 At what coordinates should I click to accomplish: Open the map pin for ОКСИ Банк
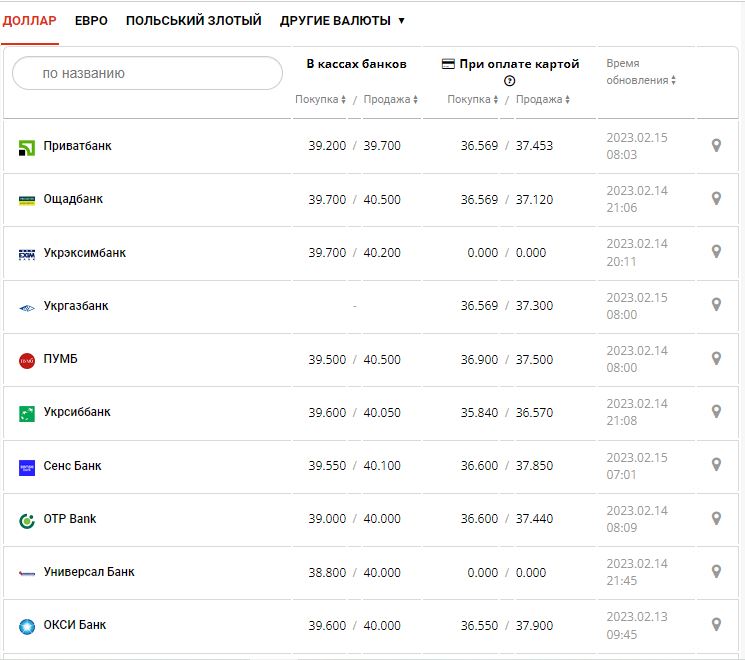[x=716, y=625]
